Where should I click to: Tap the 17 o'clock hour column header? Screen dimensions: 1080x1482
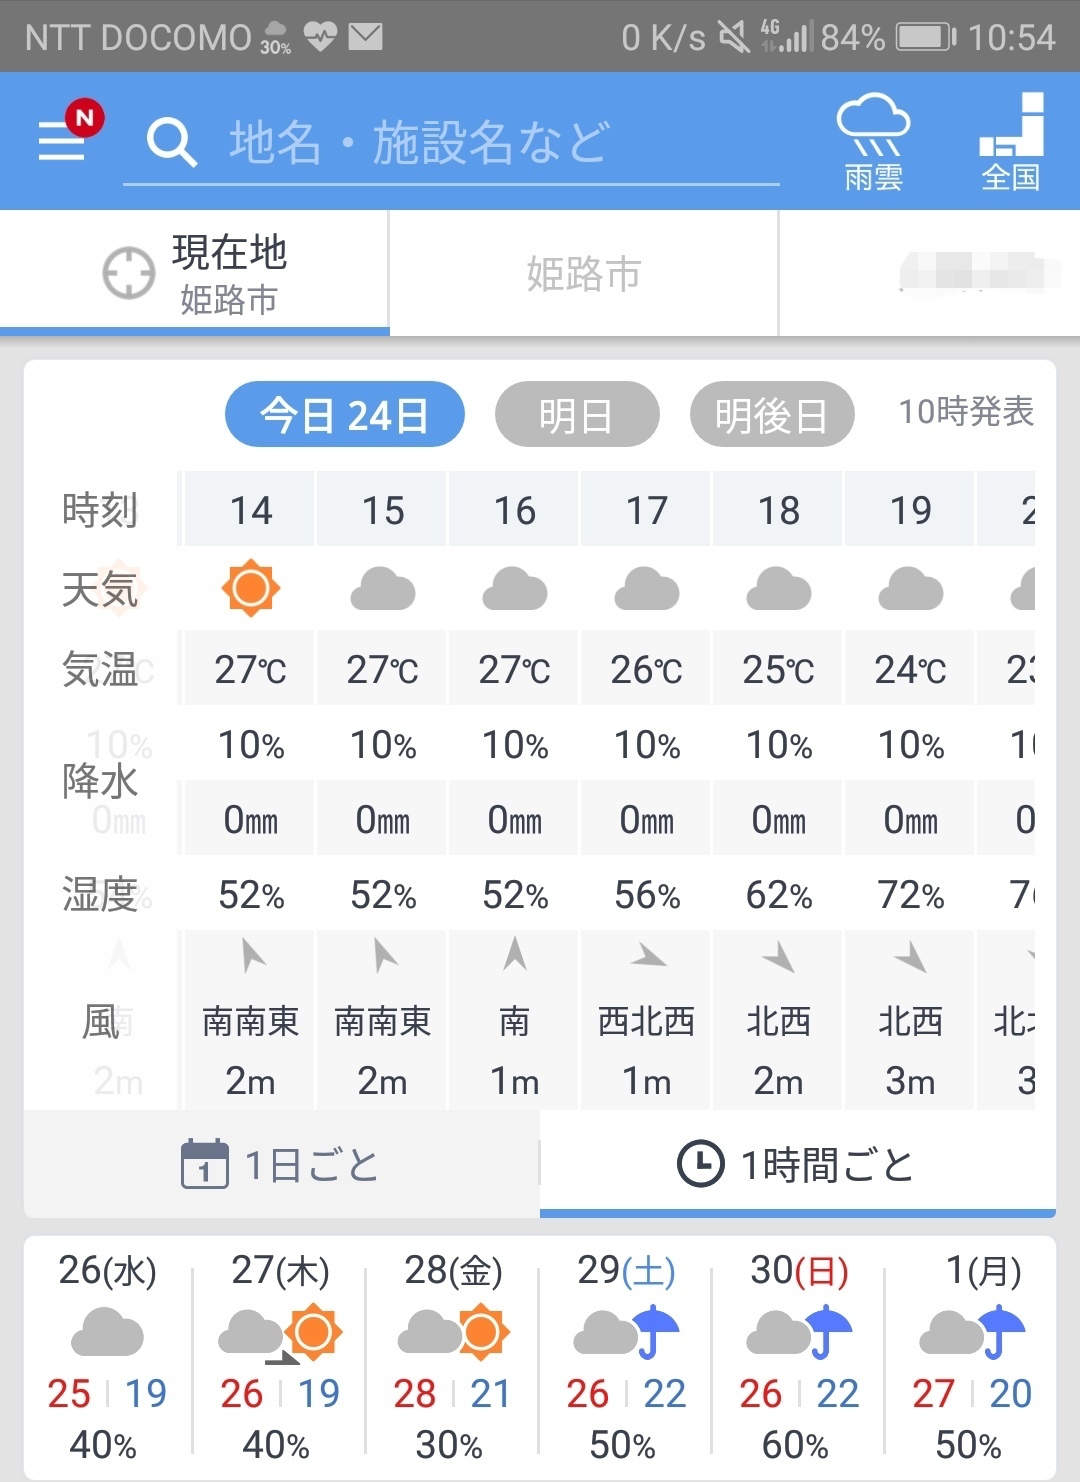pyautogui.click(x=647, y=510)
